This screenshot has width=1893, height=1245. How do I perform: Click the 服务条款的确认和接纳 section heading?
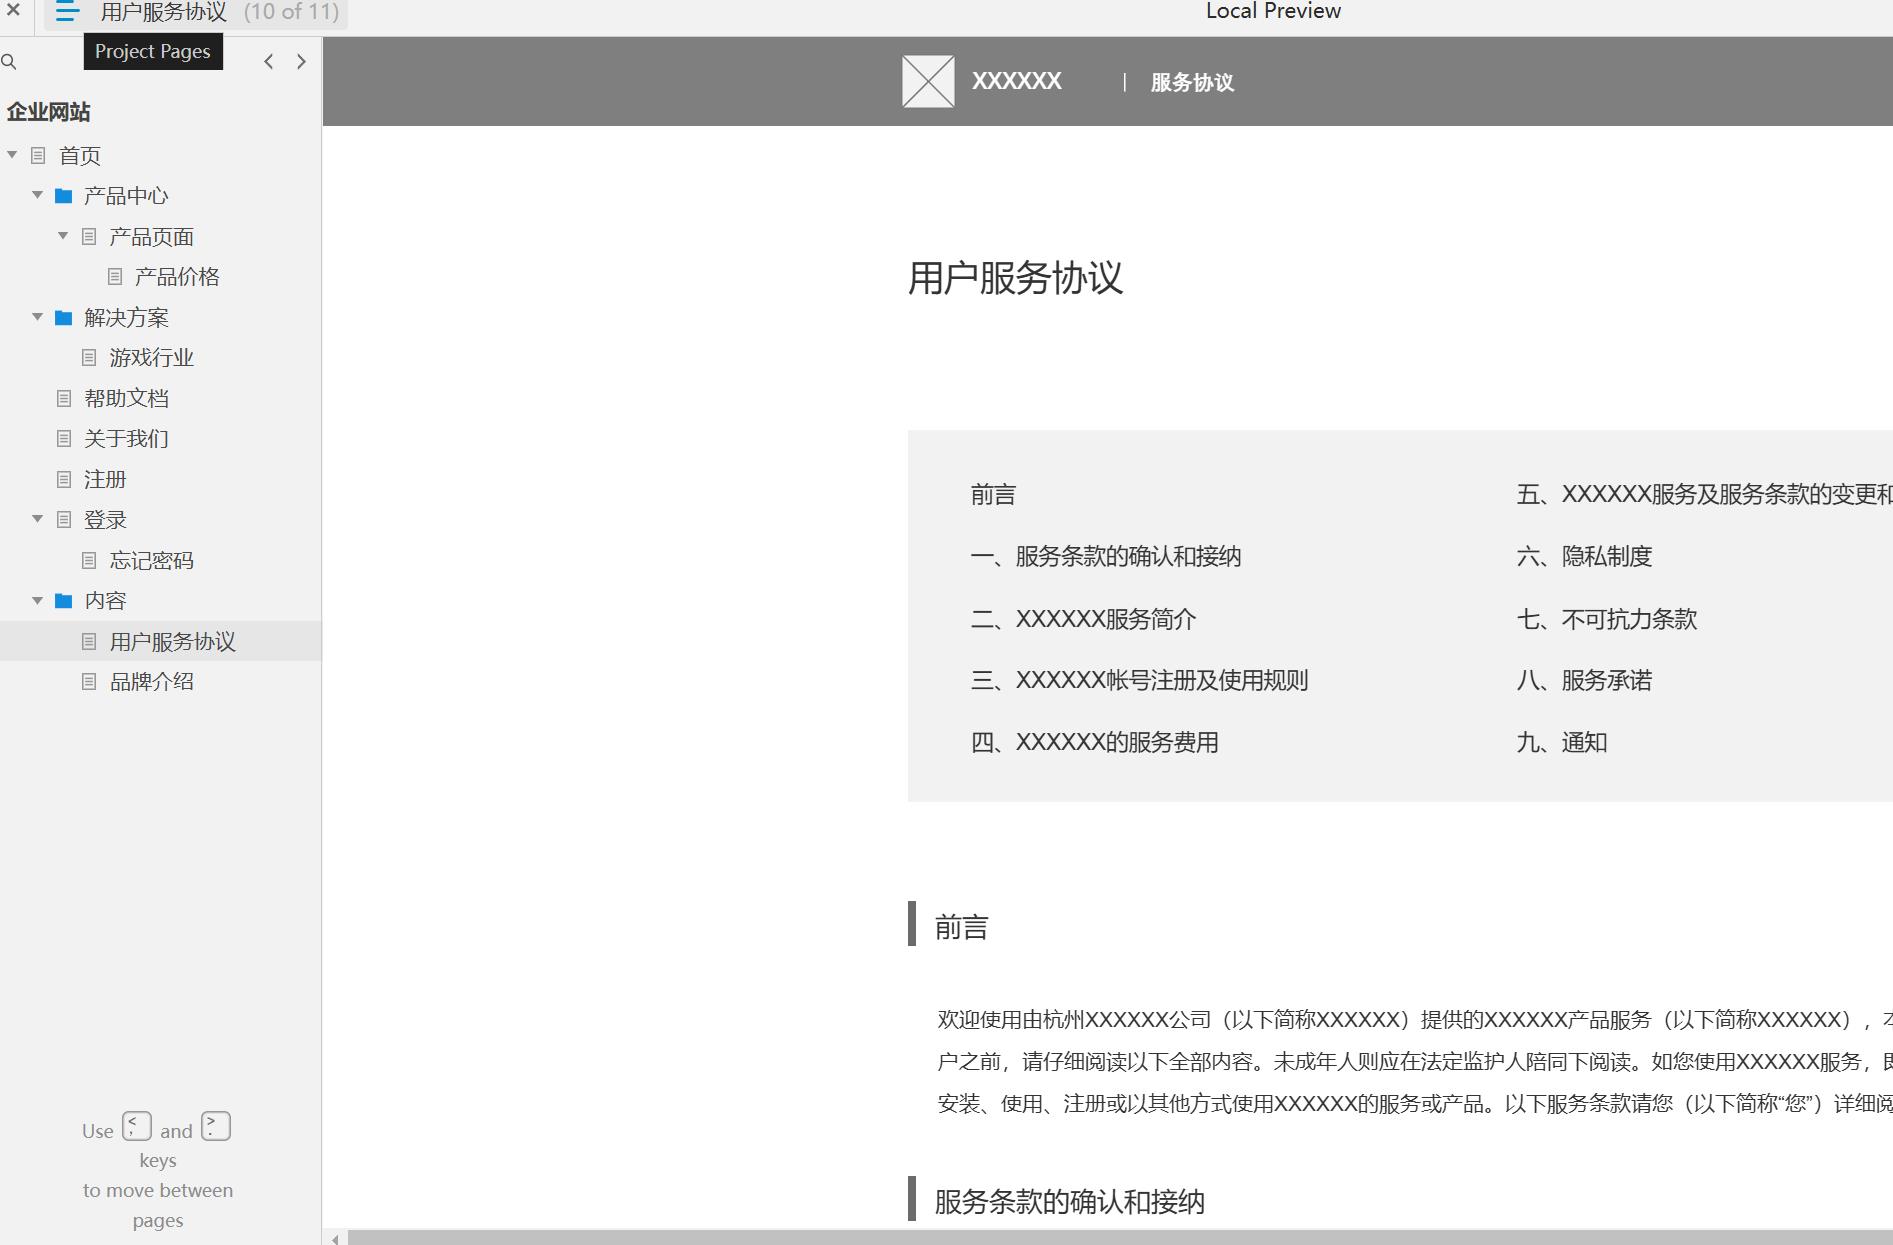[1069, 1201]
